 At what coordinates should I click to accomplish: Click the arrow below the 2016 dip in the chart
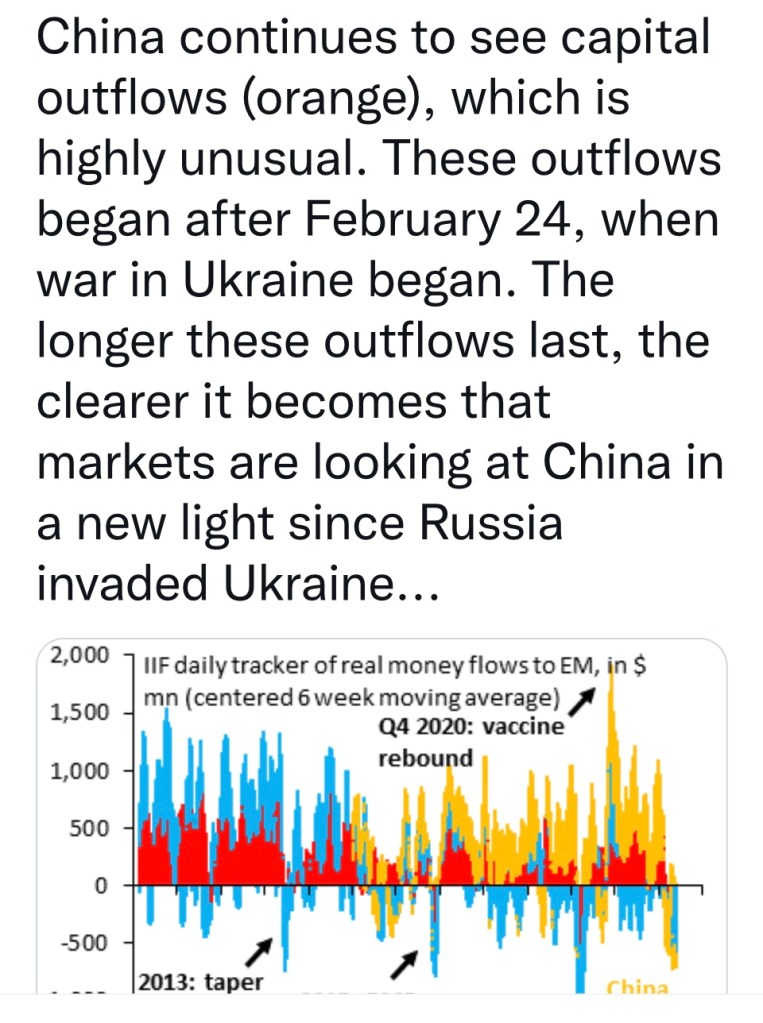pyautogui.click(x=403, y=962)
